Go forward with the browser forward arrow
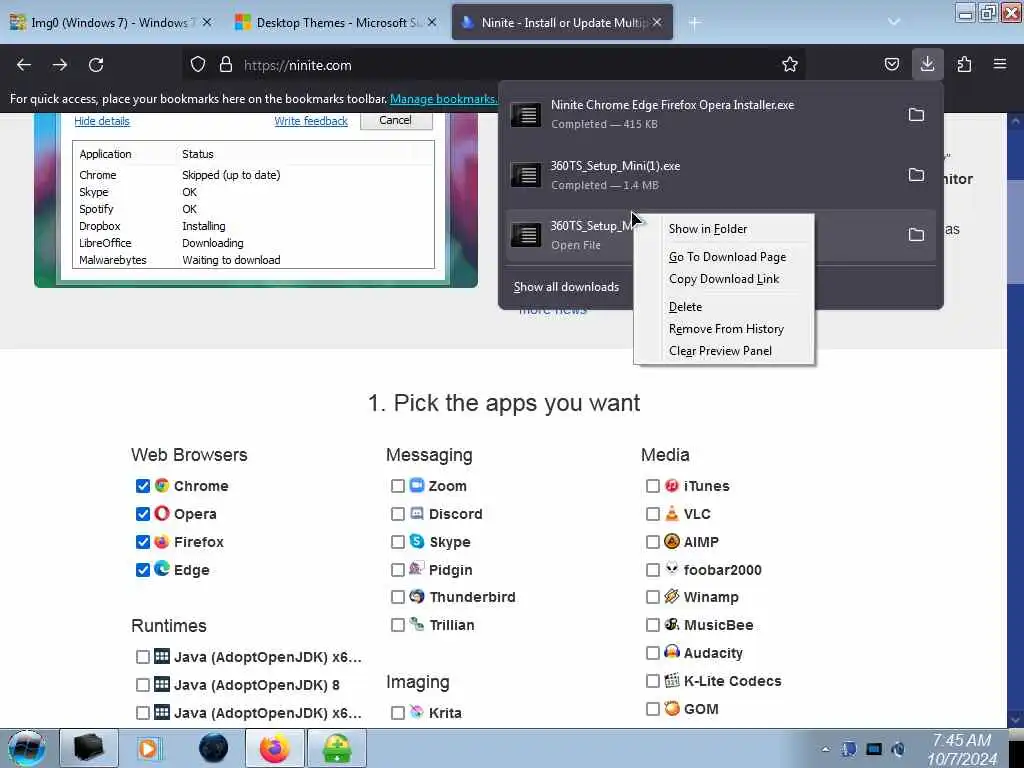 [60, 65]
